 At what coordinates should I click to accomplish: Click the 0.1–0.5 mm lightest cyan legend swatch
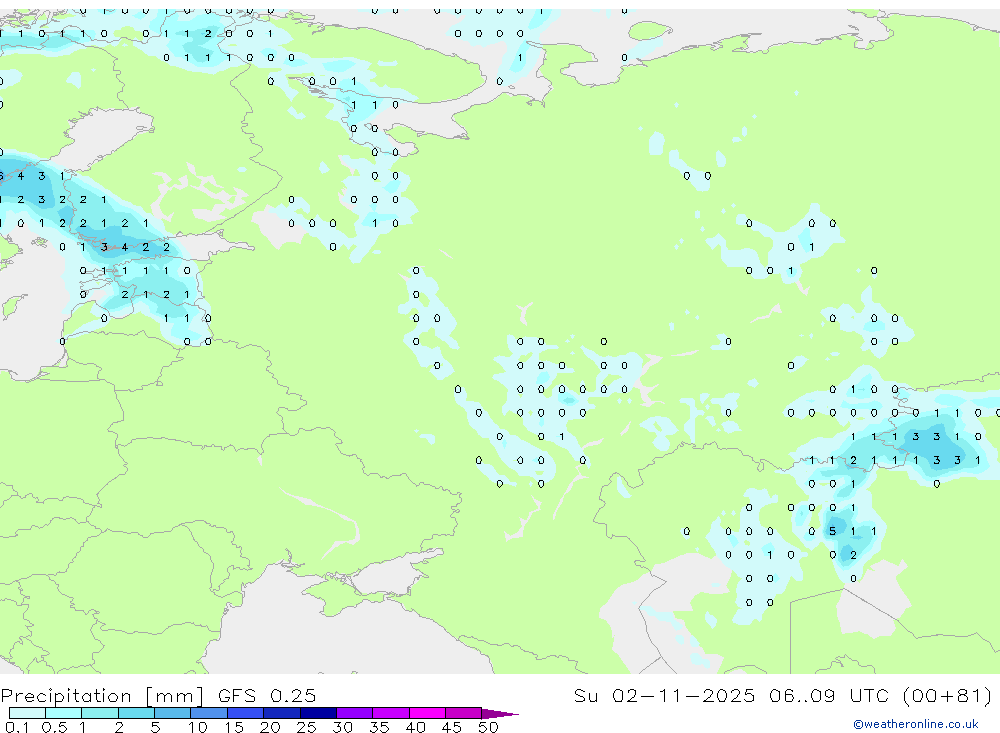point(27,713)
